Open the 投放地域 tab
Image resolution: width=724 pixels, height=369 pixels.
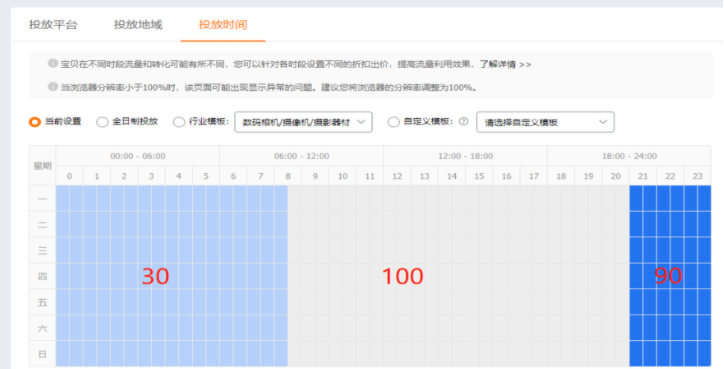[x=138, y=24]
